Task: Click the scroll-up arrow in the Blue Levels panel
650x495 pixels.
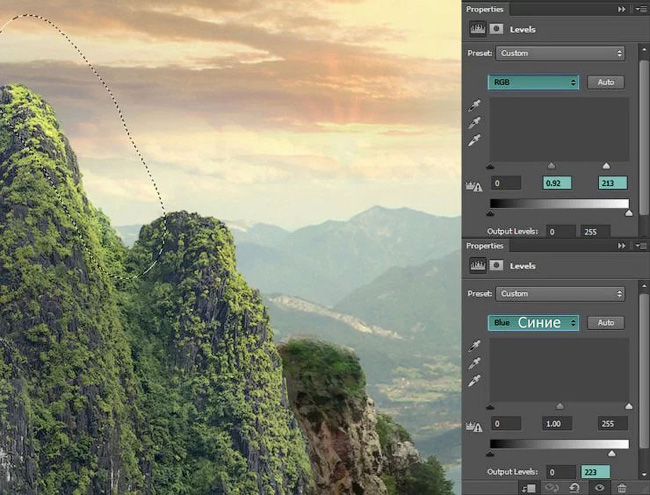Action: pyautogui.click(x=643, y=286)
